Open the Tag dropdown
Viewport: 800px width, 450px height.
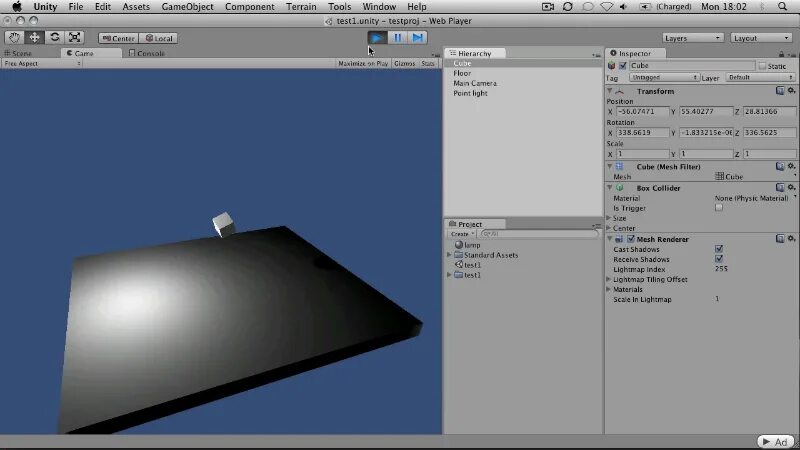(x=664, y=78)
